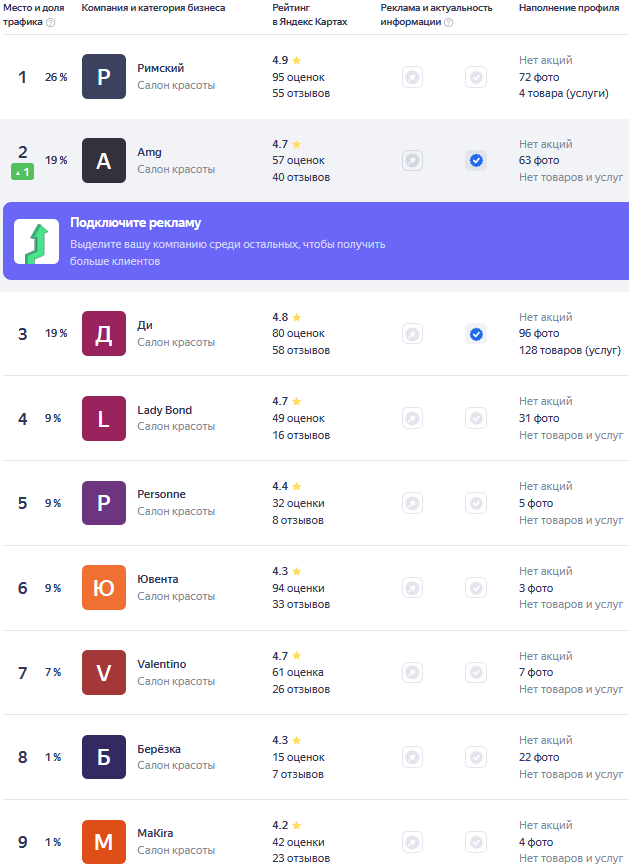Click '128 товаров (услуг)' in the Ди row
The width and height of the screenshot is (629, 866).
pyautogui.click(x=570, y=350)
